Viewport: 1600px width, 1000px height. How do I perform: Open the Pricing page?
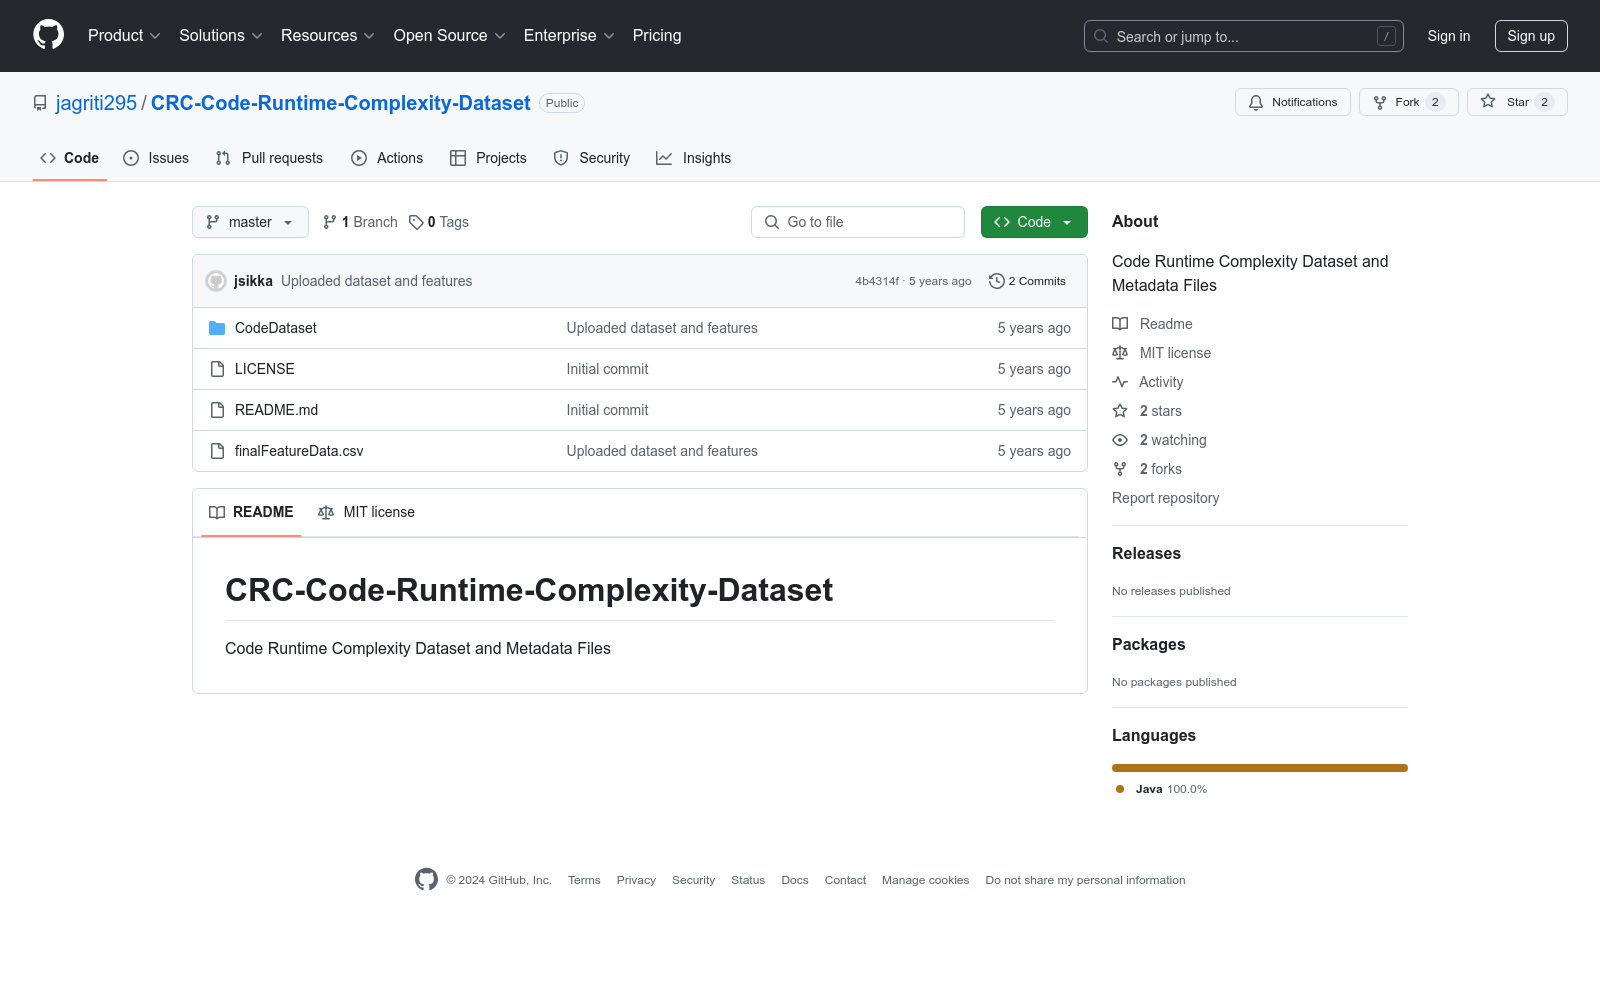pos(657,35)
